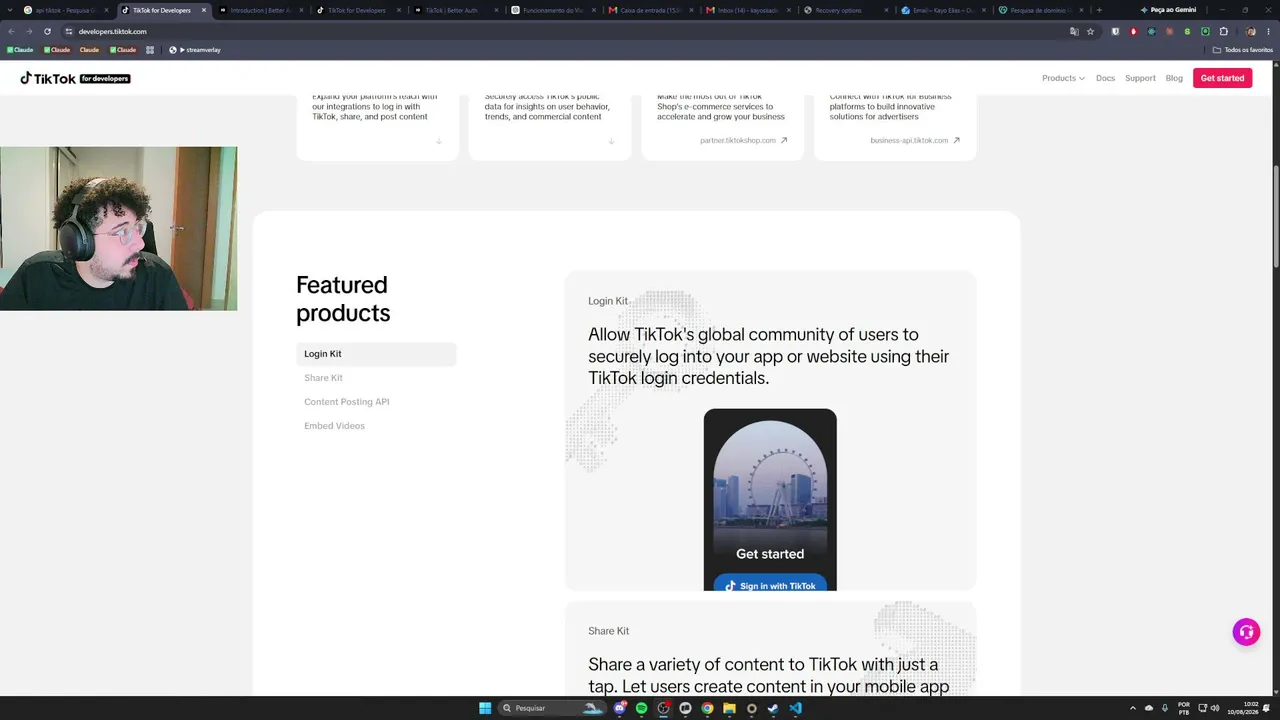The height and width of the screenshot is (720, 1280).
Task: Launch Discord from the taskbar
Action: click(620, 708)
